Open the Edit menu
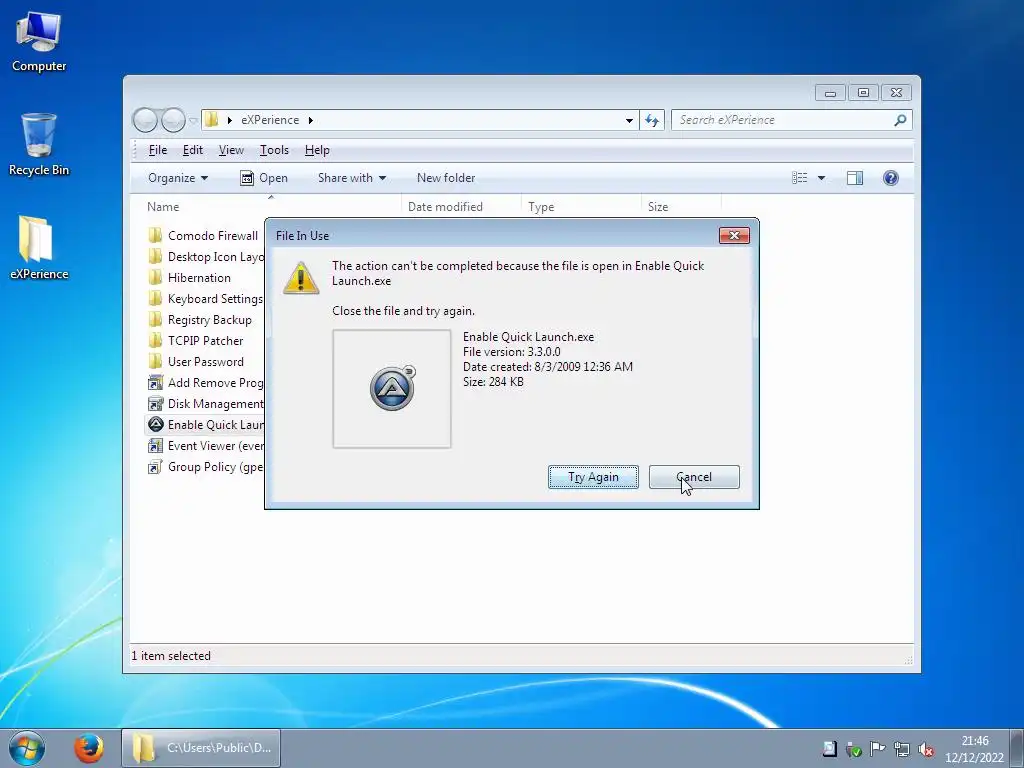1024x768 pixels. [193, 150]
